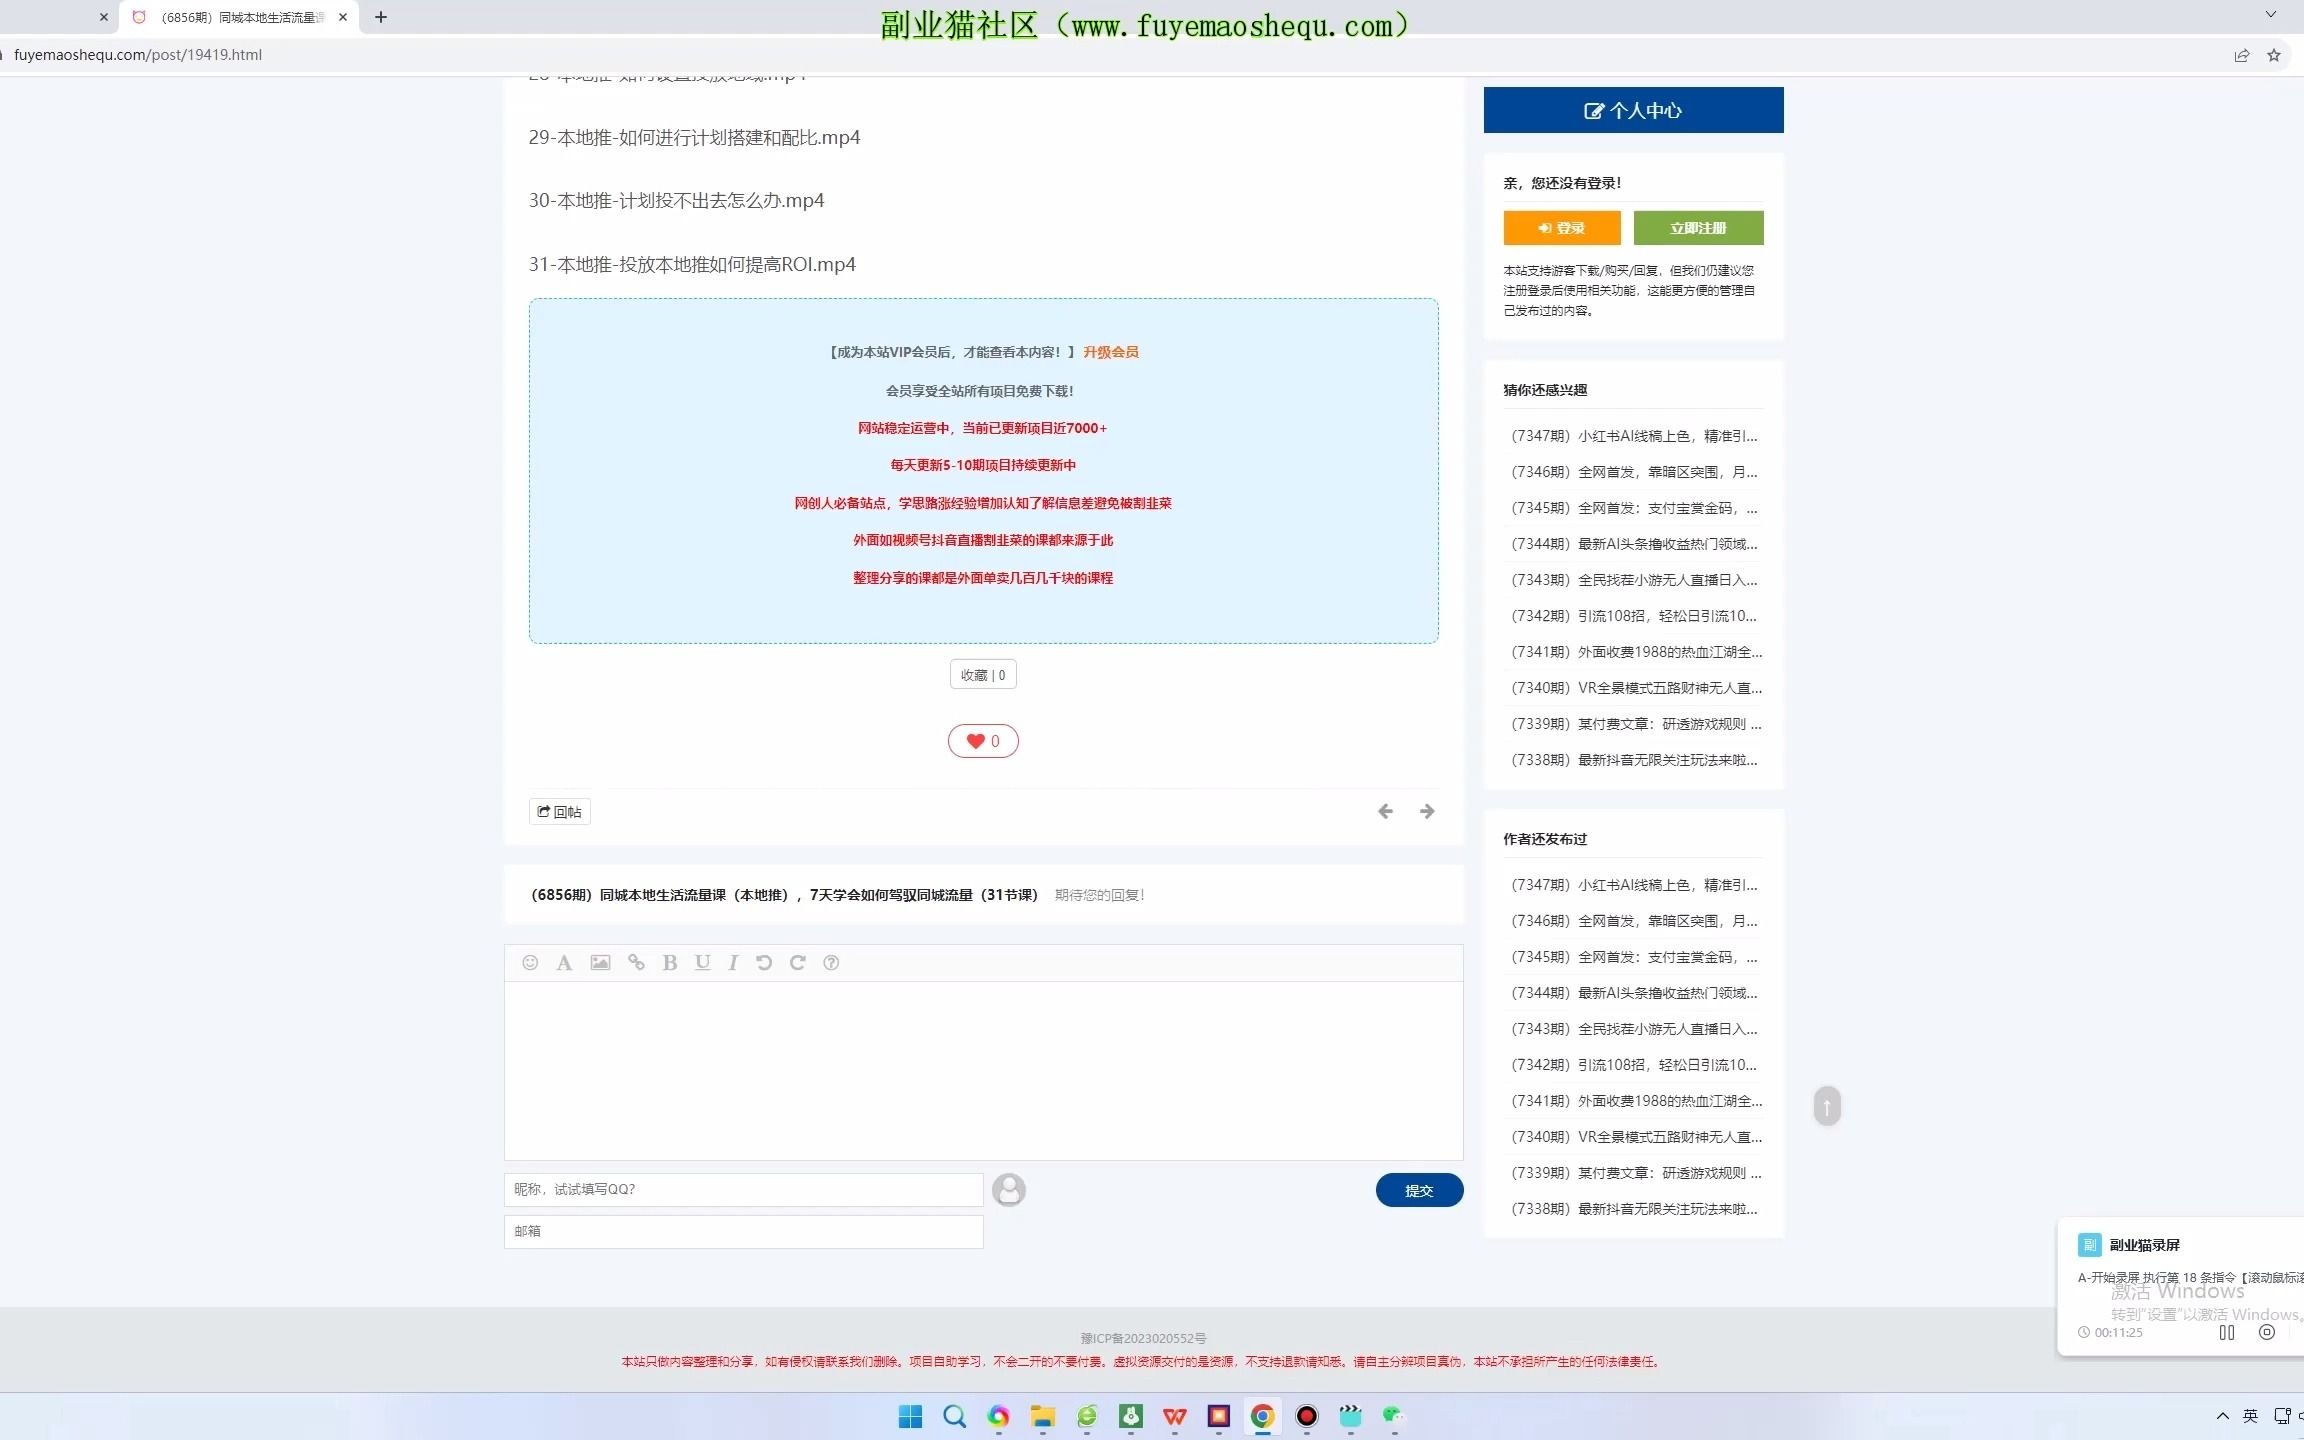The height and width of the screenshot is (1440, 2304).
Task: Stop the 副业猫录屏 recording
Action: point(2267,1332)
